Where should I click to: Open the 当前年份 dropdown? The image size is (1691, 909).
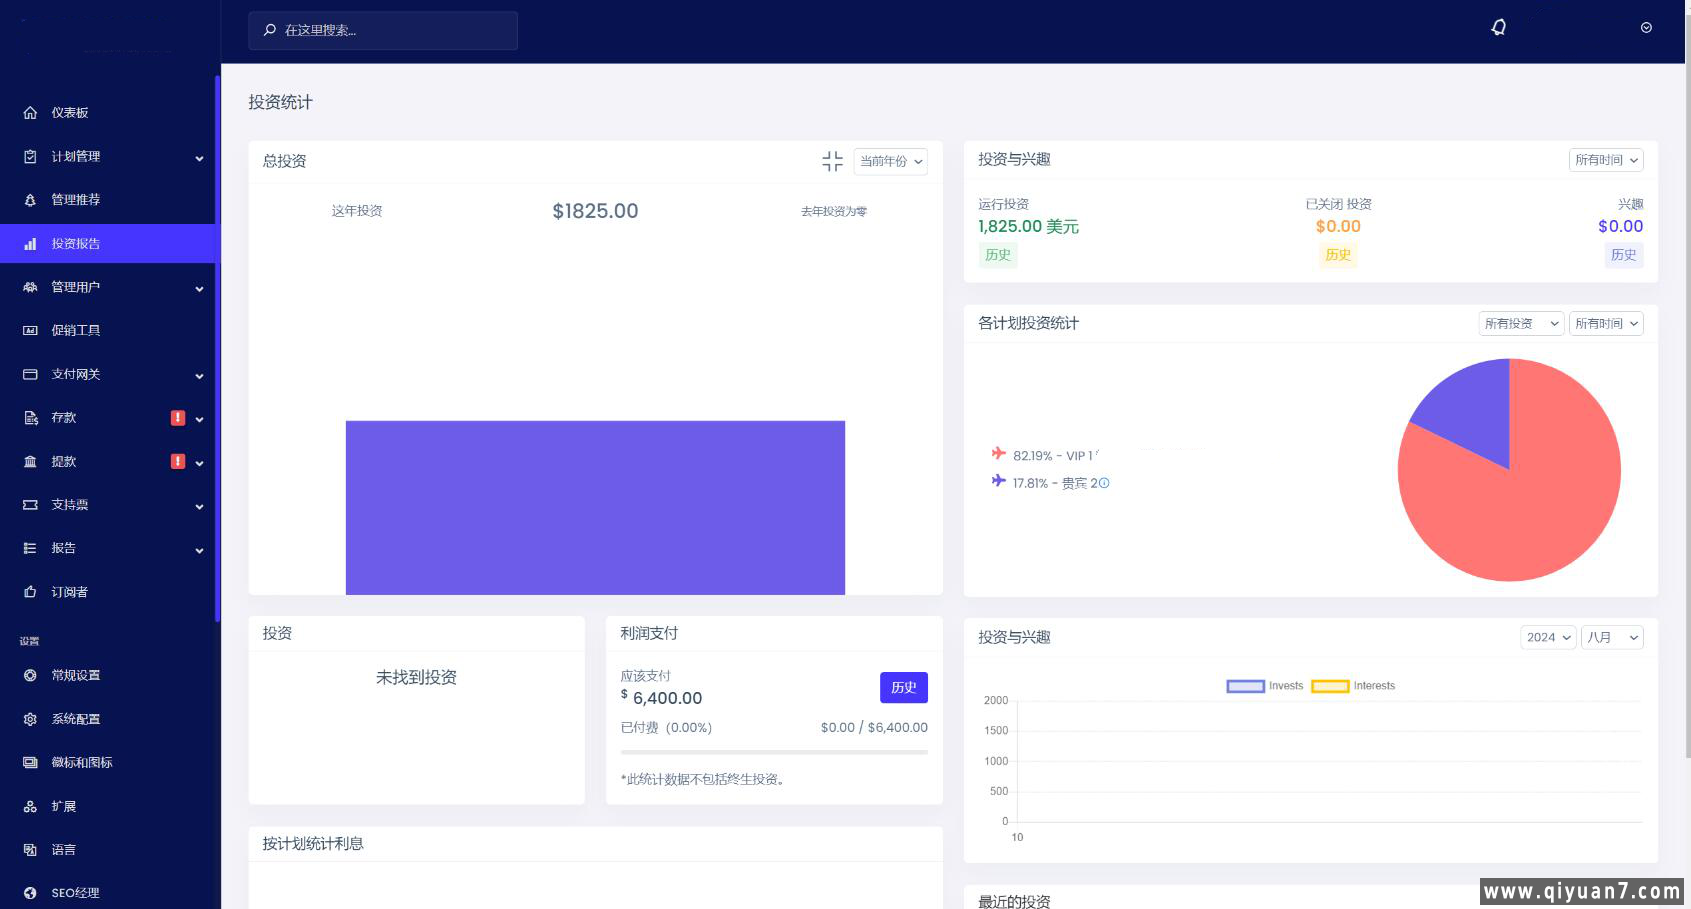(x=890, y=161)
